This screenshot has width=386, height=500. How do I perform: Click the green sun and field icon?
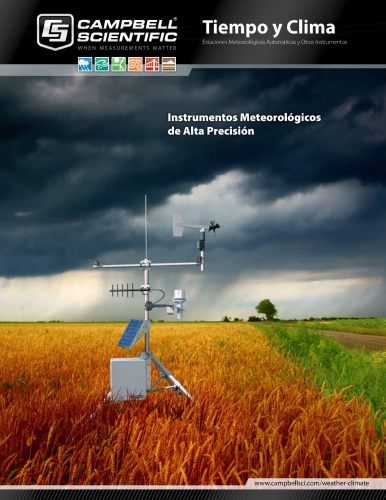pyautogui.click(x=119, y=64)
